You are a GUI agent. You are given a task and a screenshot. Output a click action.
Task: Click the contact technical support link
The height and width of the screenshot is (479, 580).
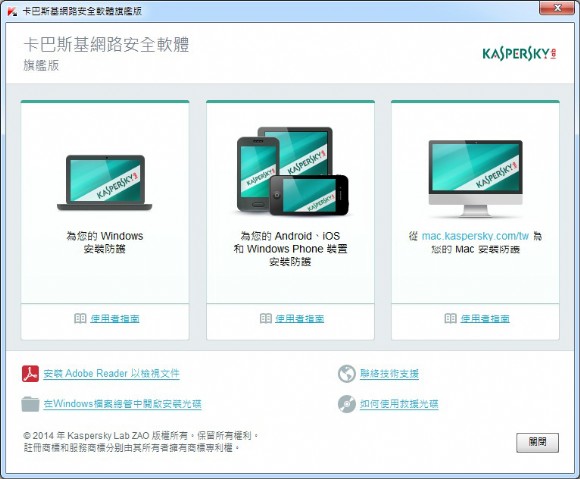coord(389,374)
